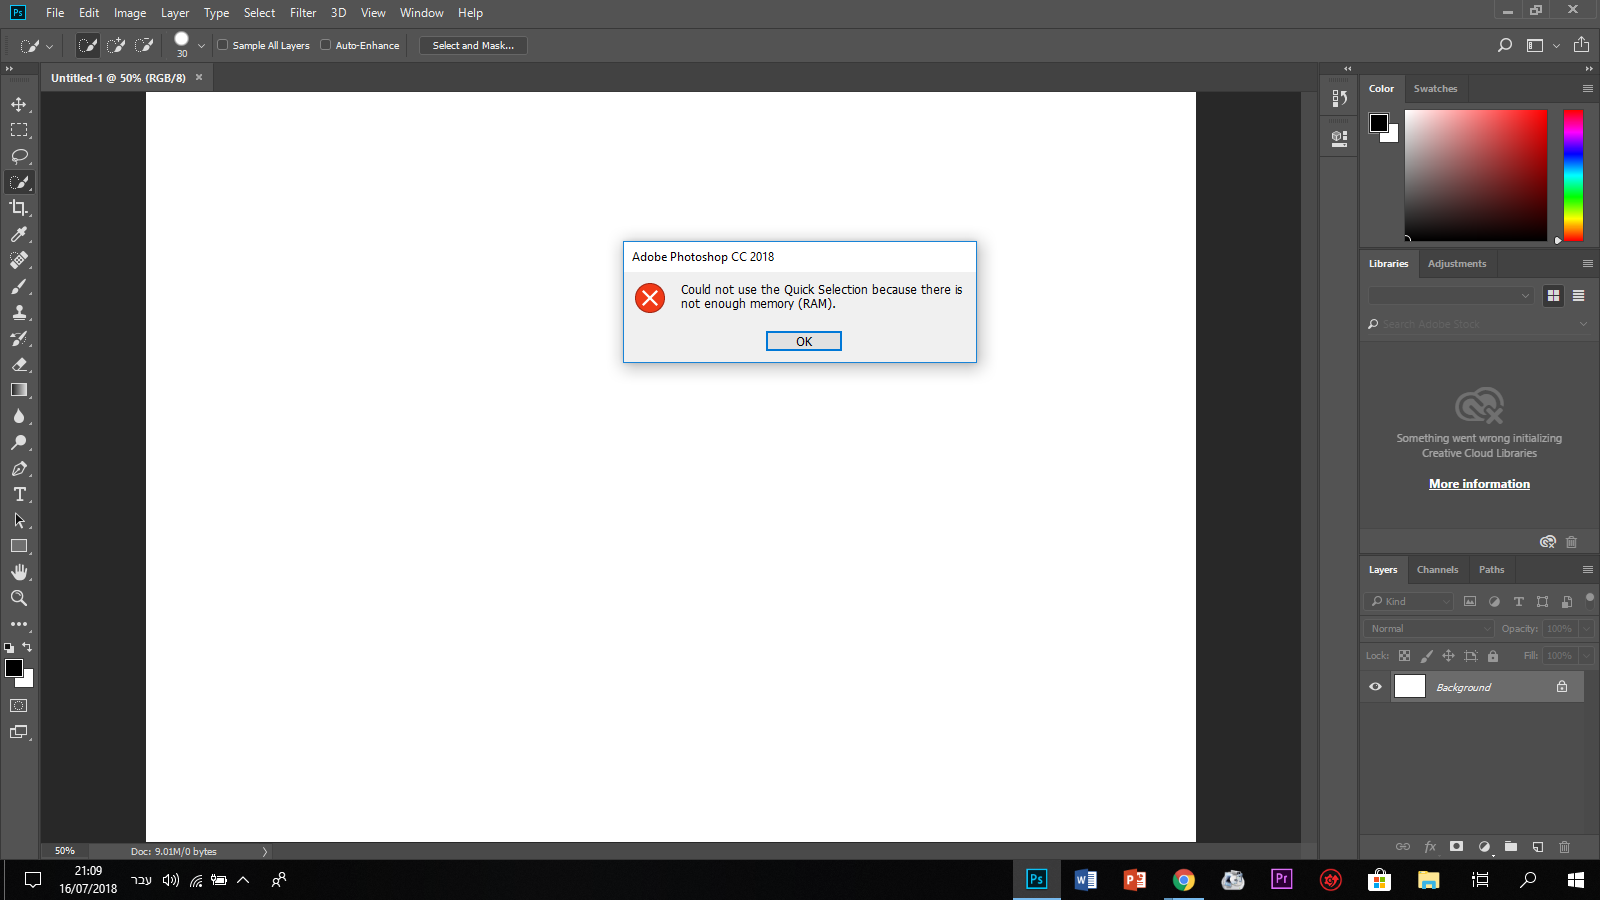Image resolution: width=1600 pixels, height=900 pixels.
Task: Click the foreground color swatch in toolbar
Action: click(x=13, y=668)
